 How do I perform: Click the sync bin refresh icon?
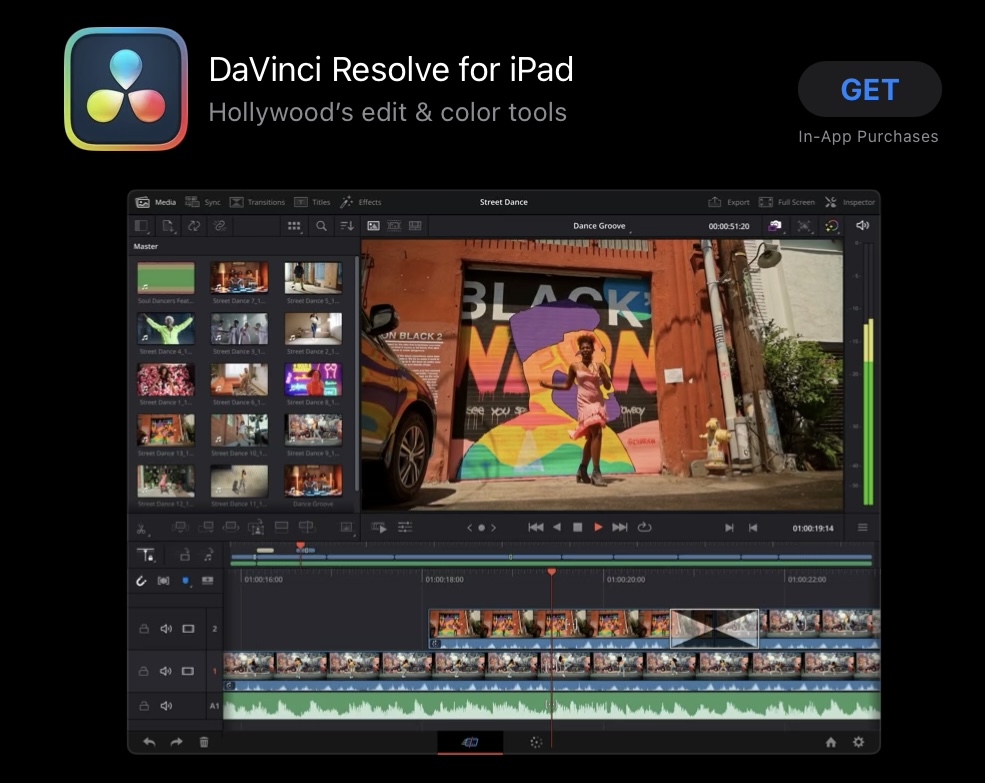(x=194, y=226)
